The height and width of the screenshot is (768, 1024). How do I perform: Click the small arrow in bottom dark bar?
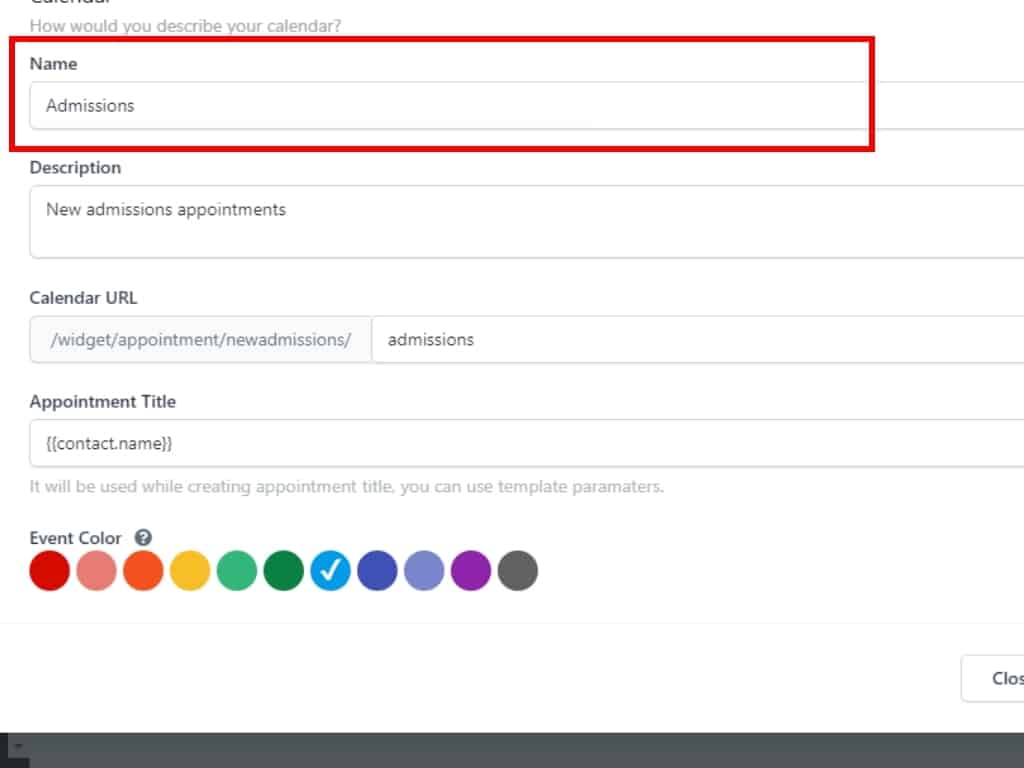coord(16,747)
